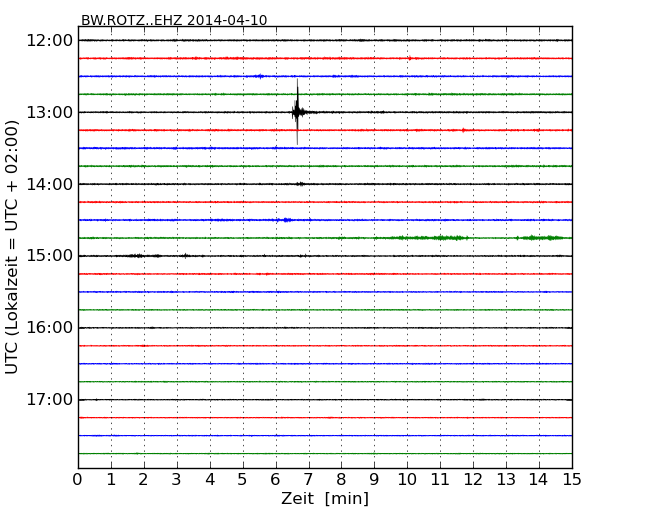The width and height of the screenshot is (650, 520).
Task: Click the plot title BW.ROTZ..EHZ 2014-04-10
Action: click(x=174, y=20)
